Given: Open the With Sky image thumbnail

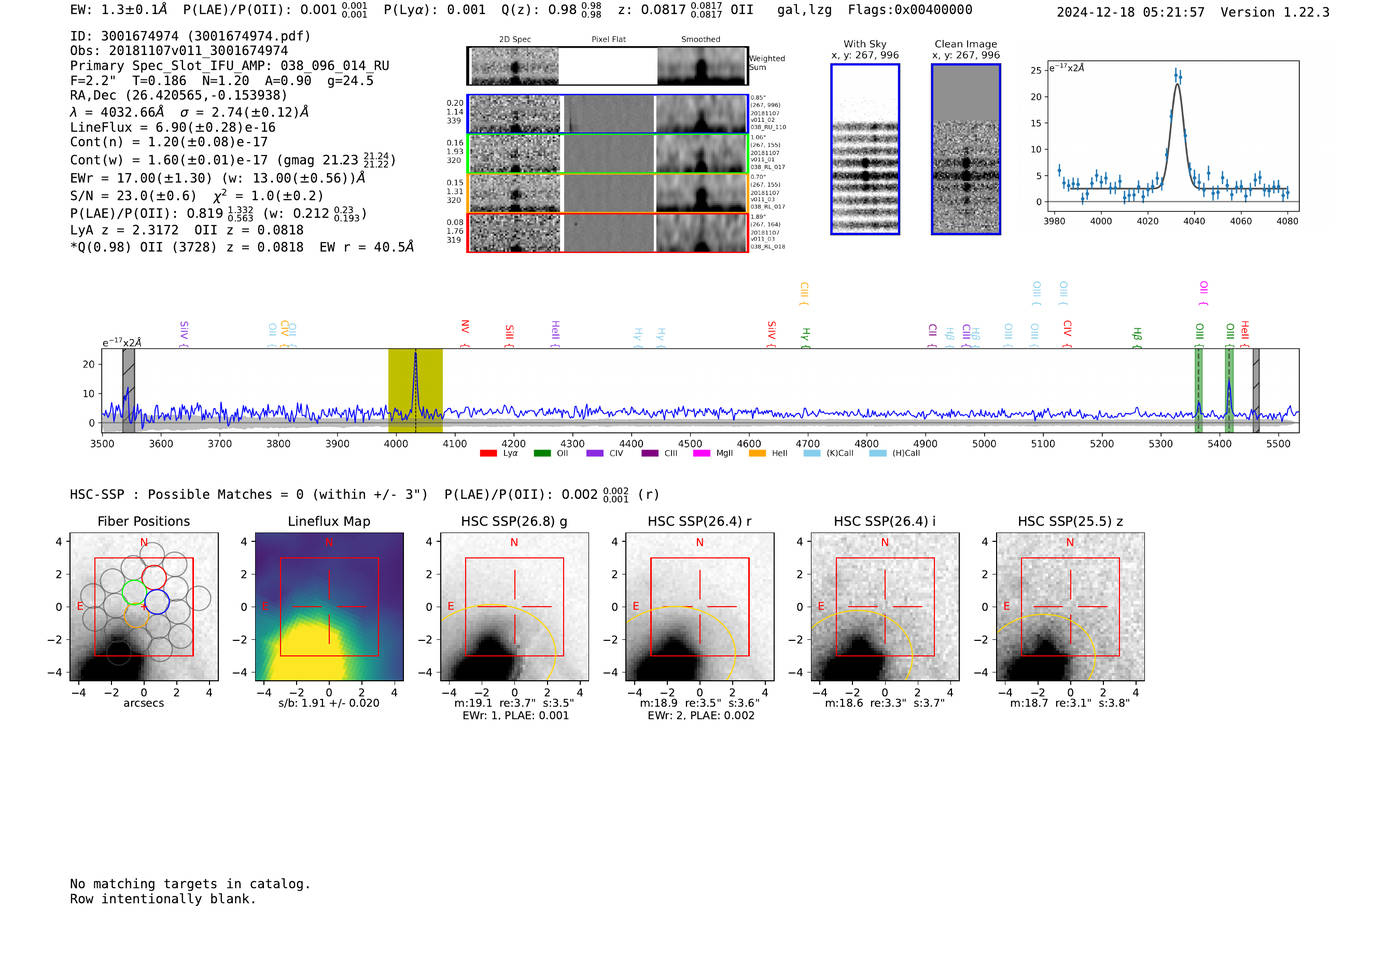Looking at the screenshot, I should (865, 149).
